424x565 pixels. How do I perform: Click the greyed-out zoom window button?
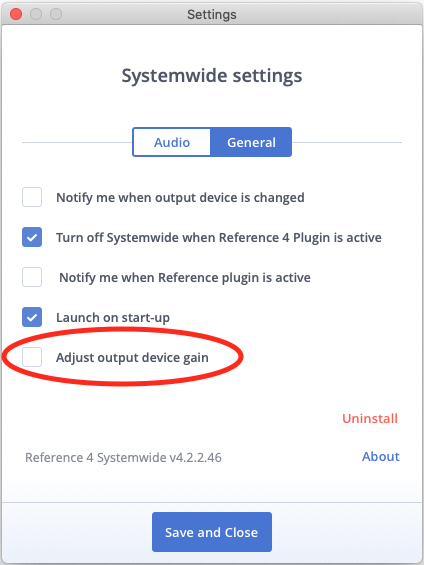point(56,14)
